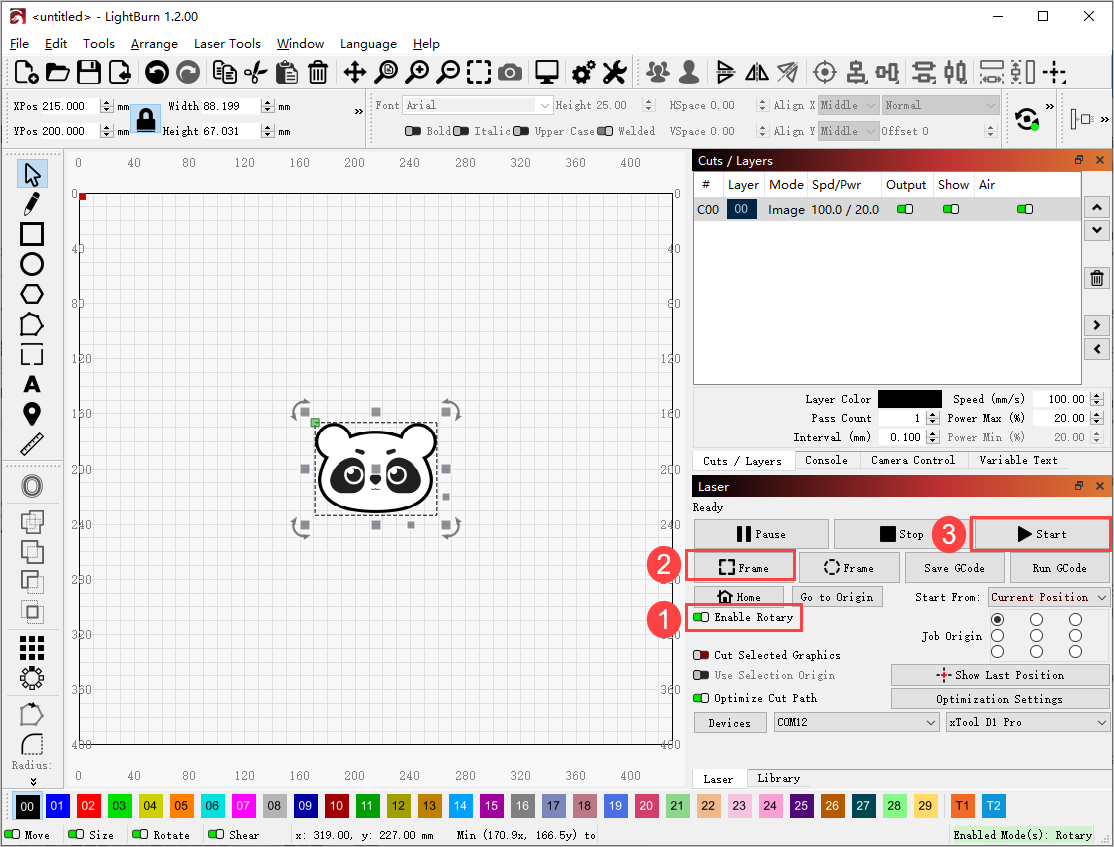Toggle Optimize Cut Path
Image resolution: width=1114 pixels, height=847 pixels.
[x=701, y=698]
